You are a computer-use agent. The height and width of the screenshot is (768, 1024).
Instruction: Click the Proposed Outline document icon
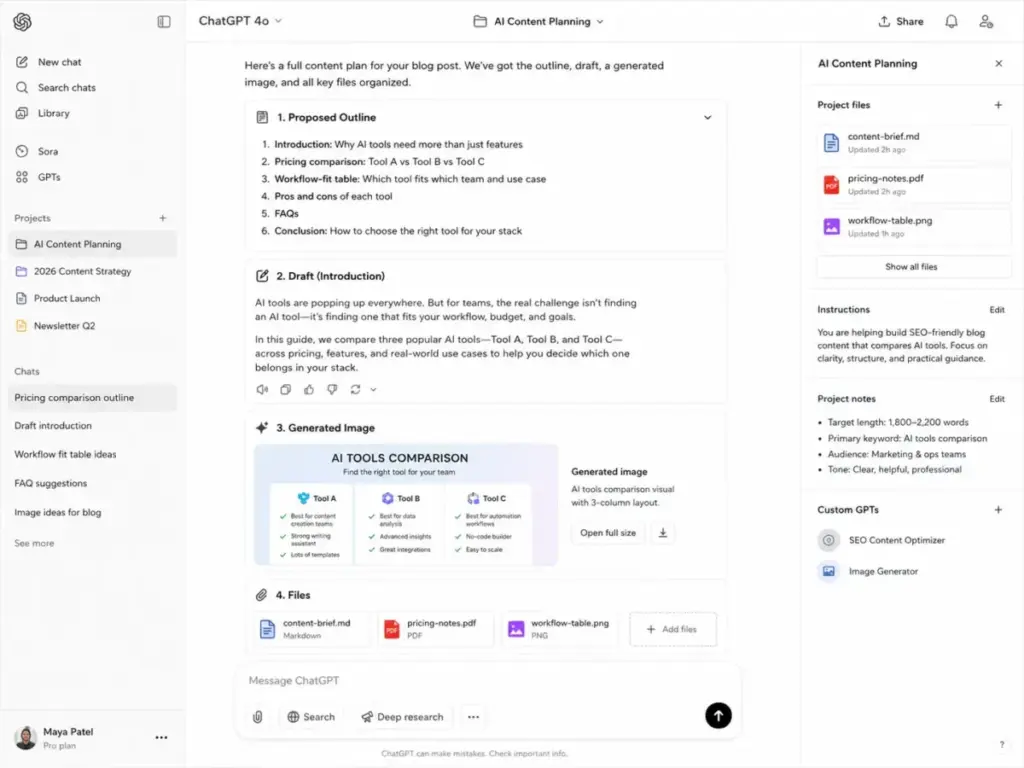tap(262, 118)
